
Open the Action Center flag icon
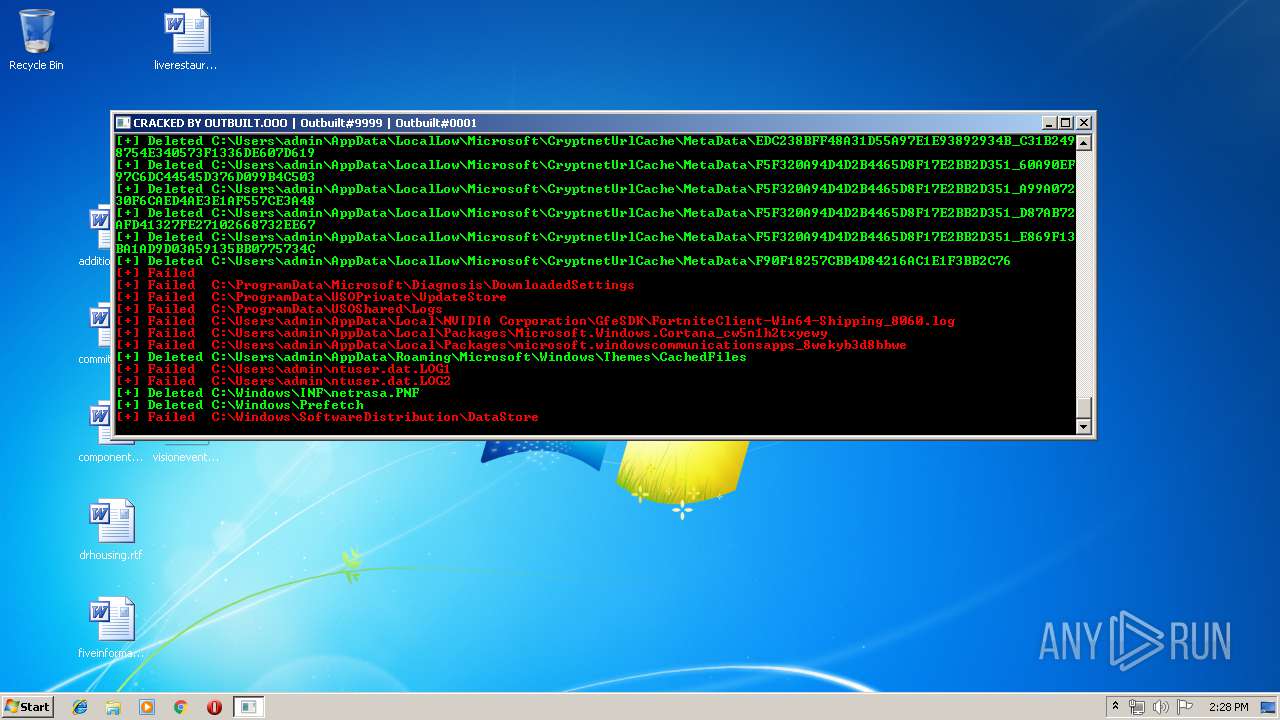click(1185, 707)
